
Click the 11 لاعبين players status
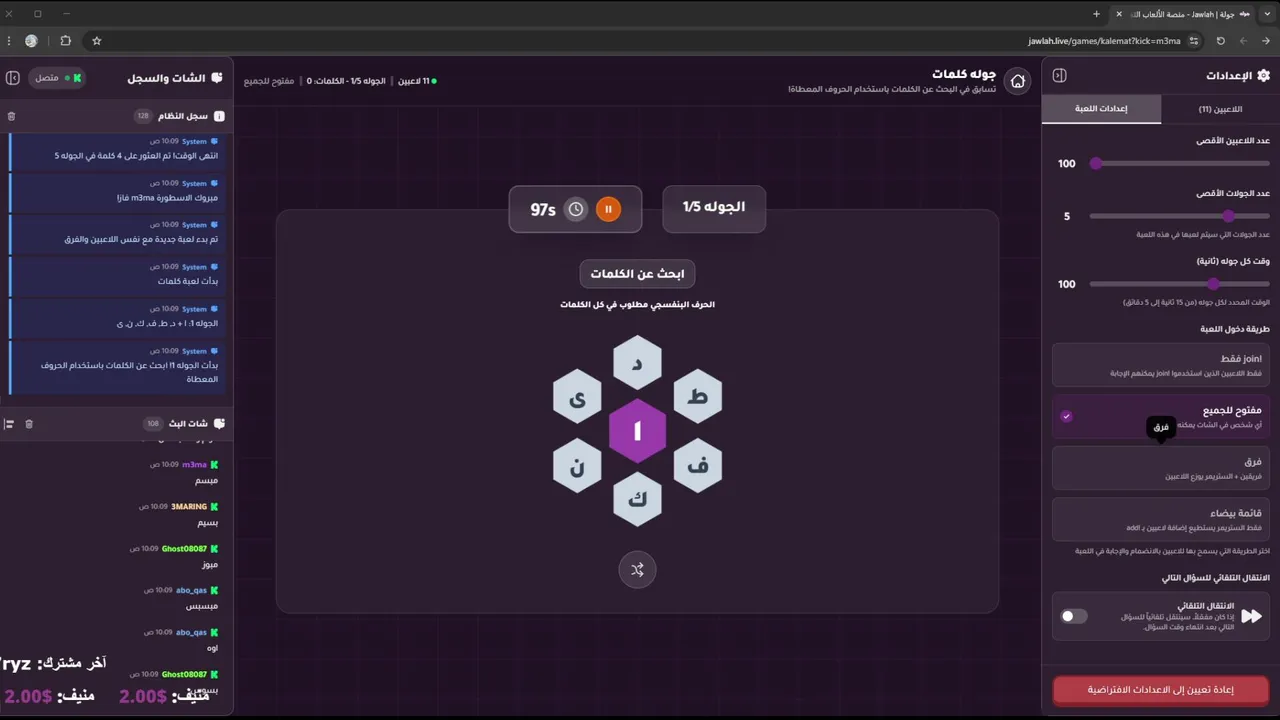click(x=417, y=81)
